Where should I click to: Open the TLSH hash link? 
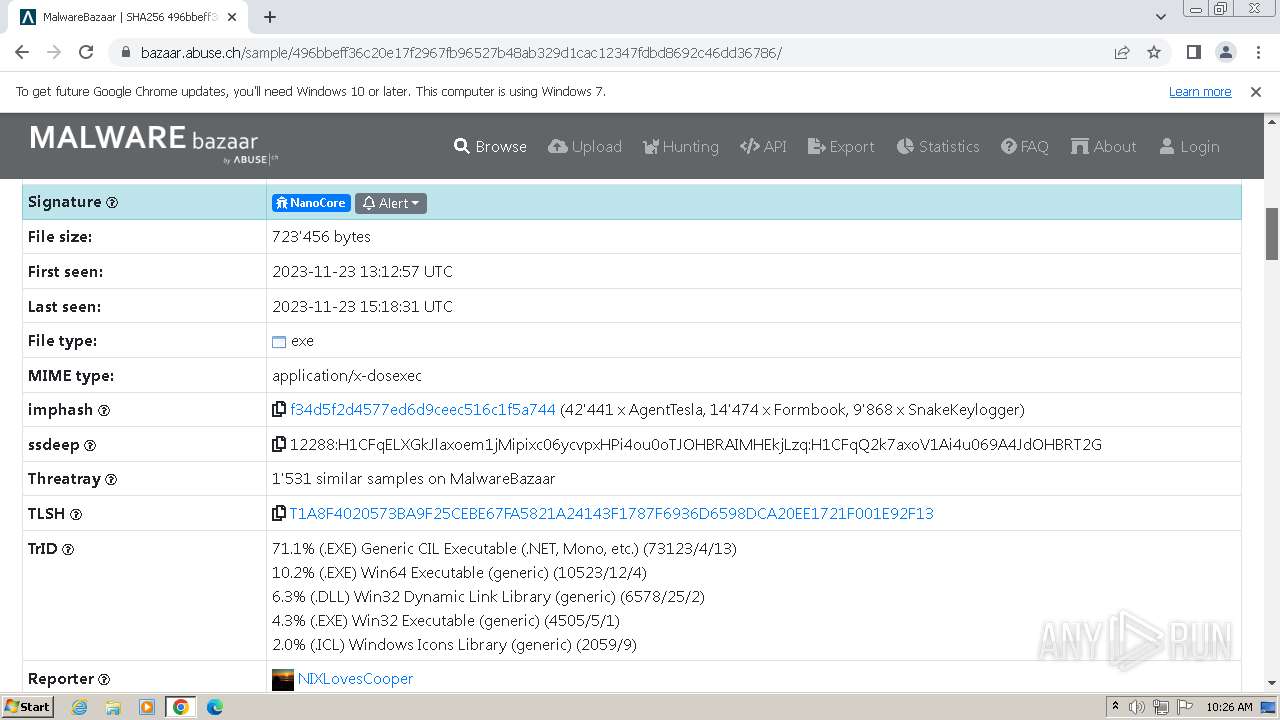click(611, 513)
